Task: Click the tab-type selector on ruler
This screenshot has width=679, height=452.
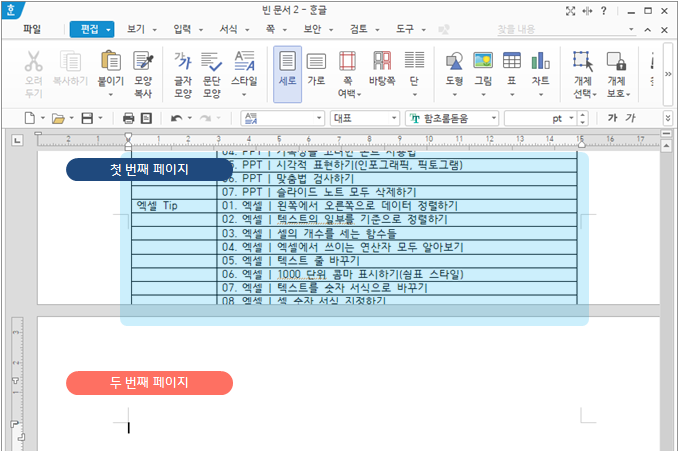Action: coord(17,140)
